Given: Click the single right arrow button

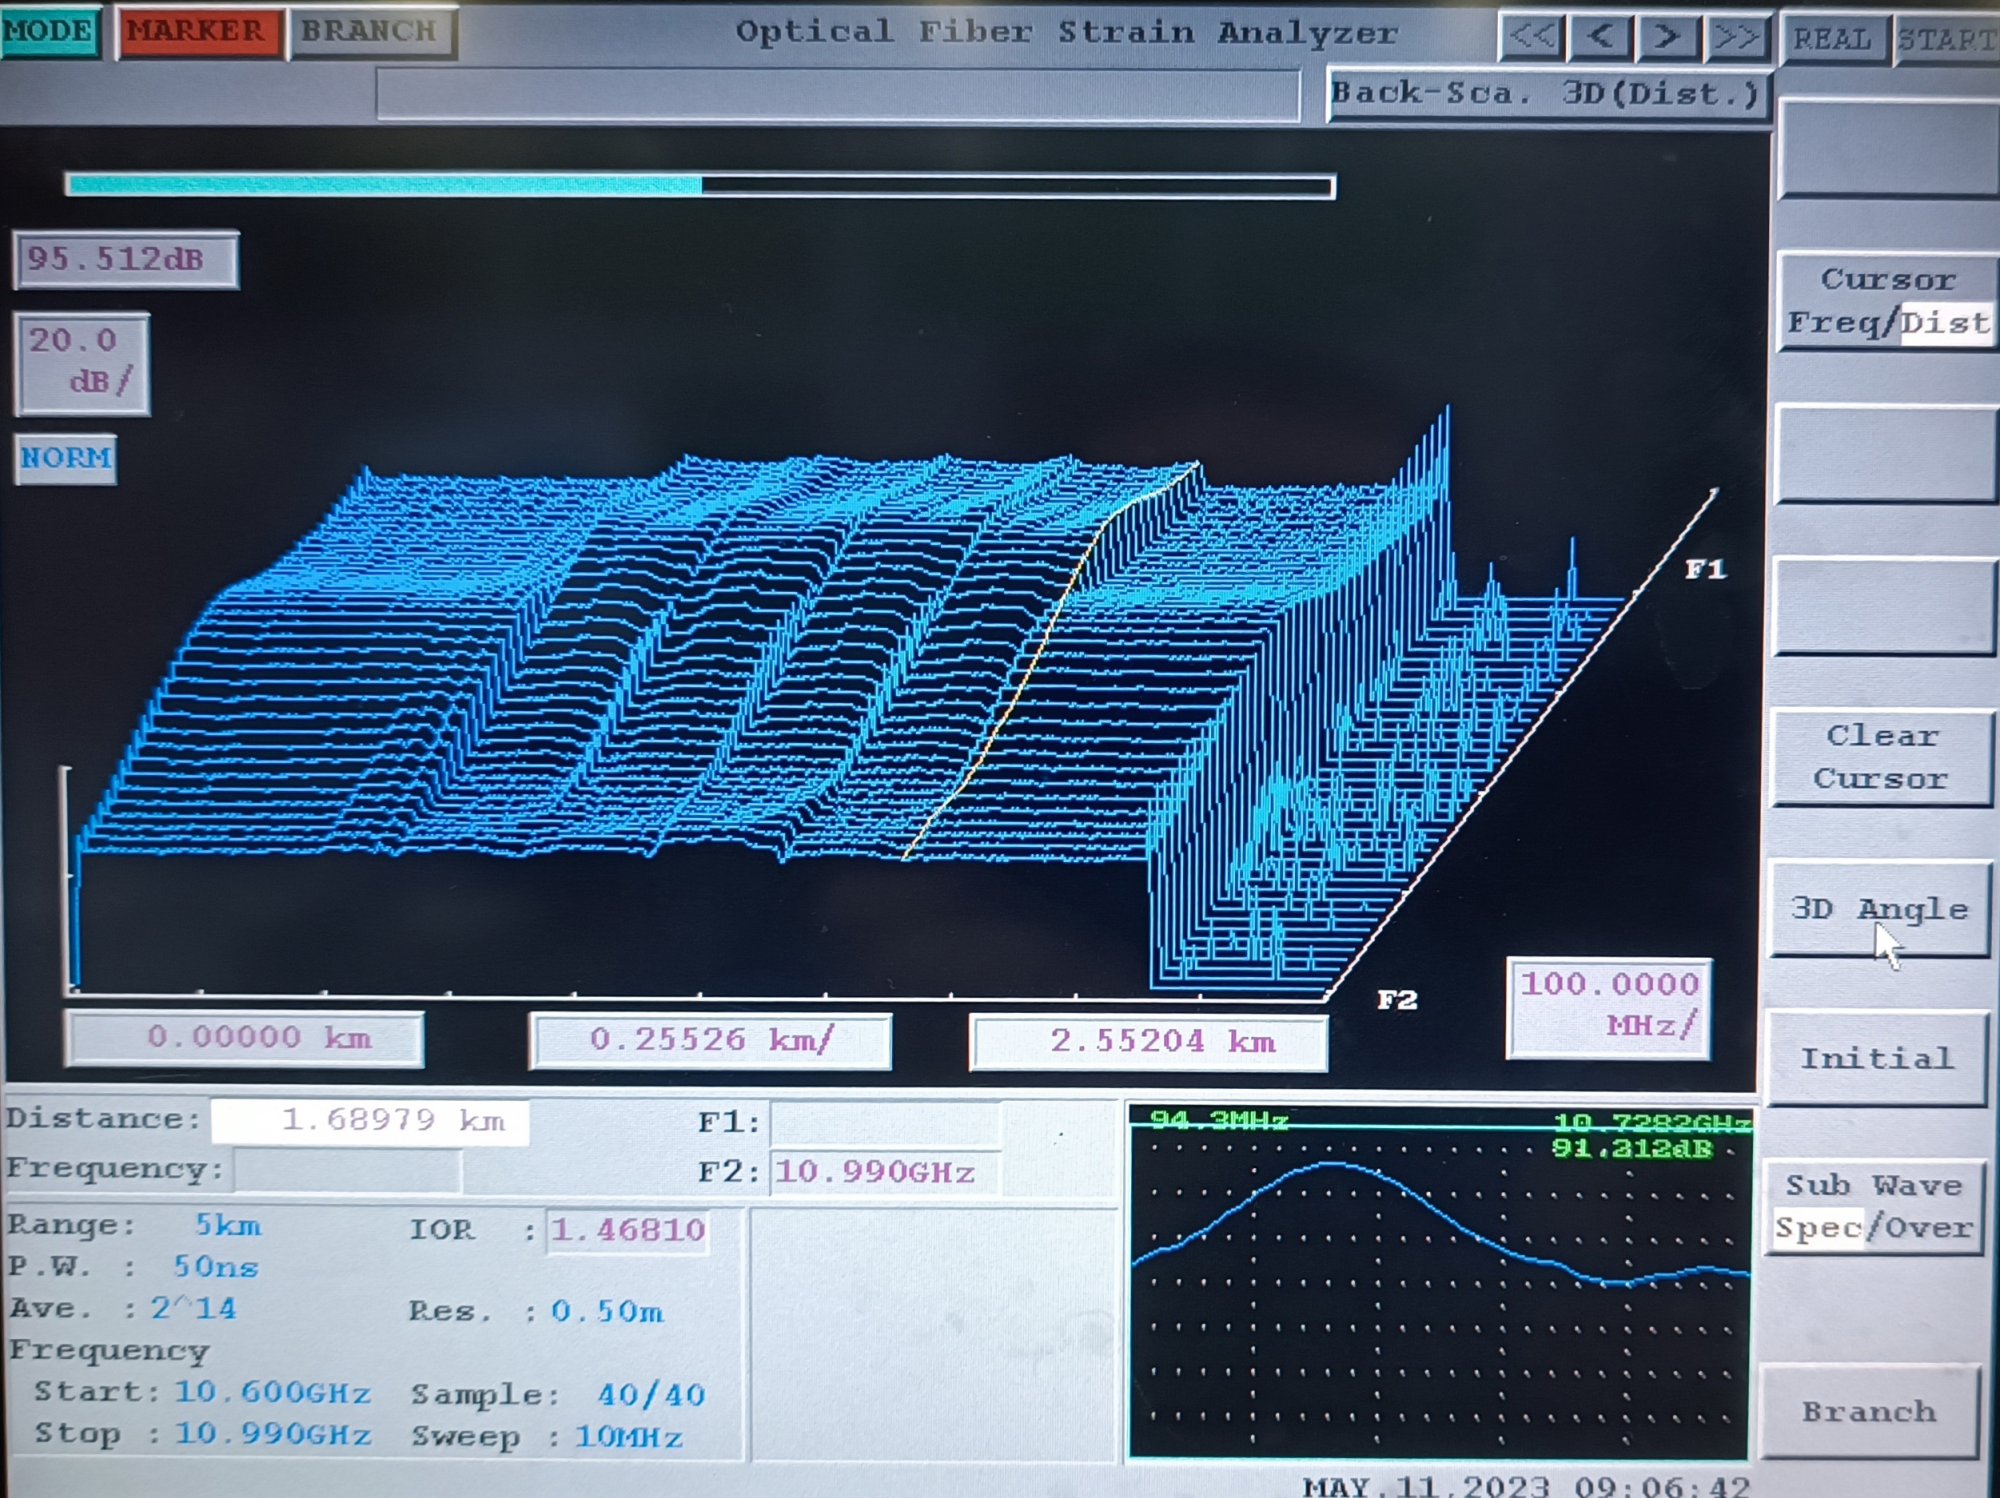Looking at the screenshot, I should (1667, 38).
